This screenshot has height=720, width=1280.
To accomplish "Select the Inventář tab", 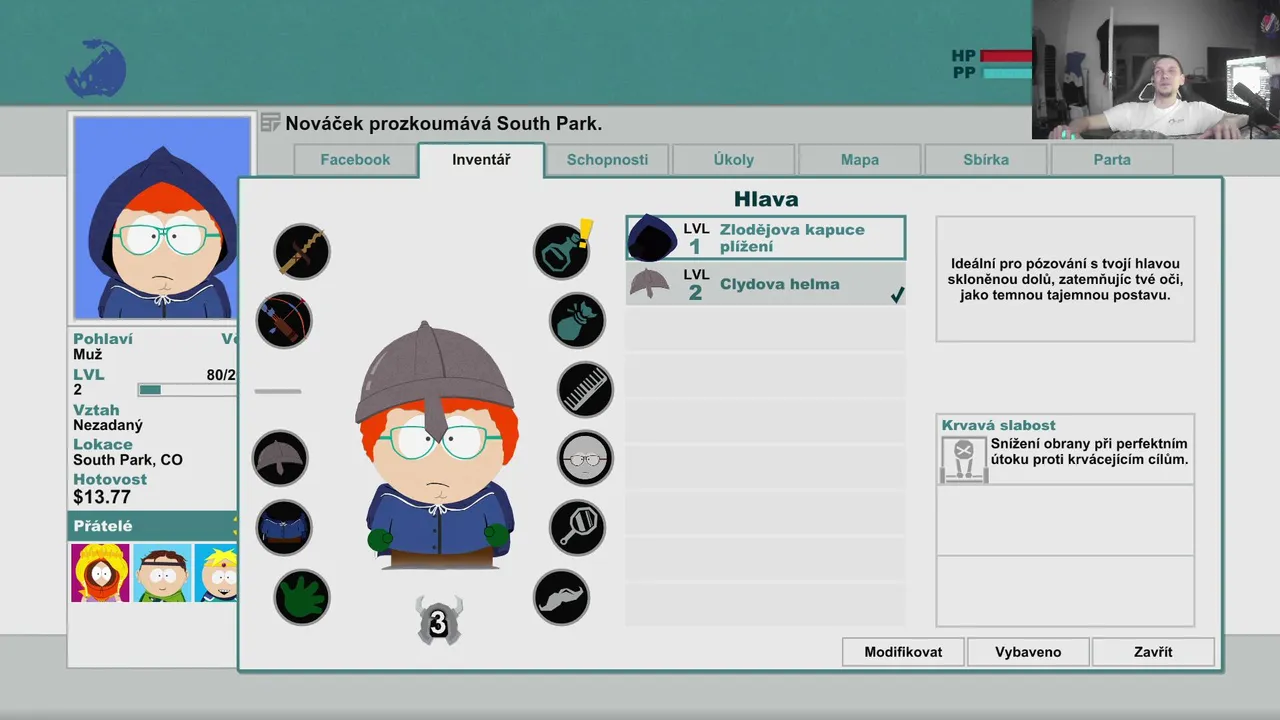I will click(x=481, y=160).
